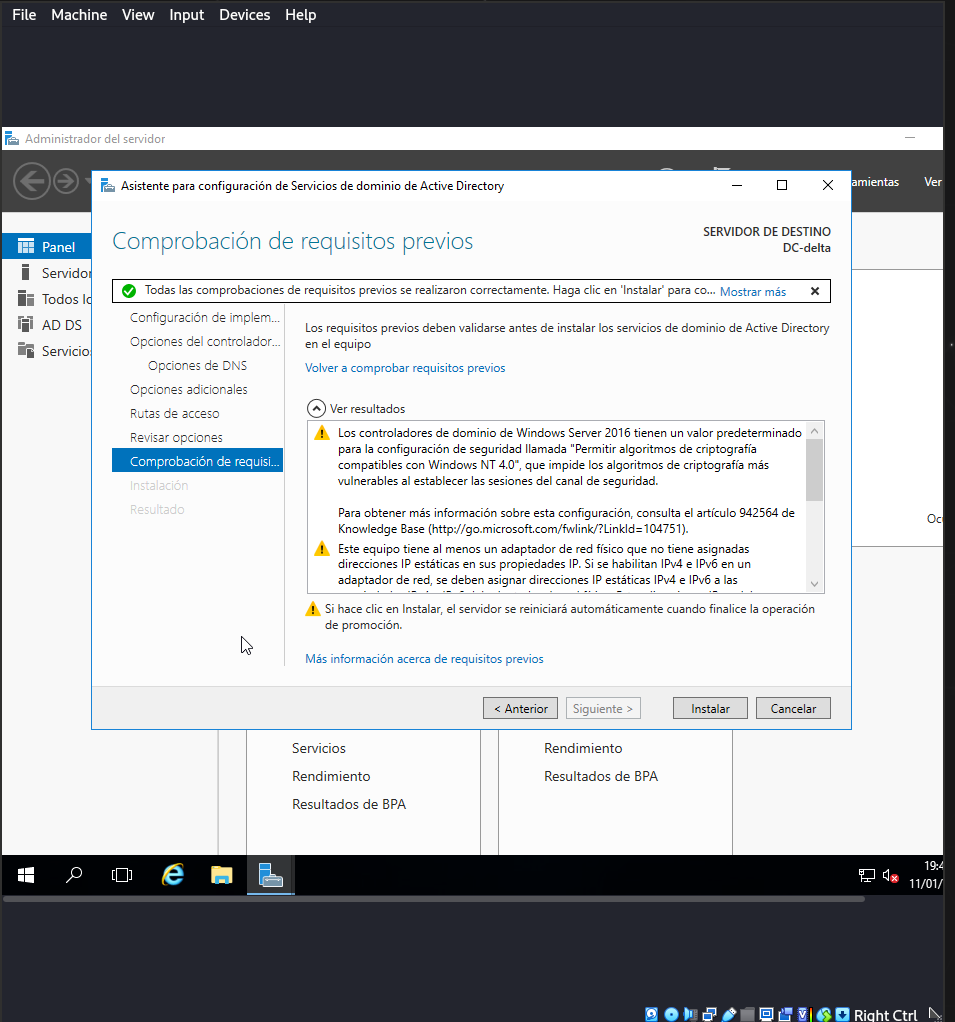Go to the Configuración de implem... step
This screenshot has width=955, height=1022.
[205, 317]
